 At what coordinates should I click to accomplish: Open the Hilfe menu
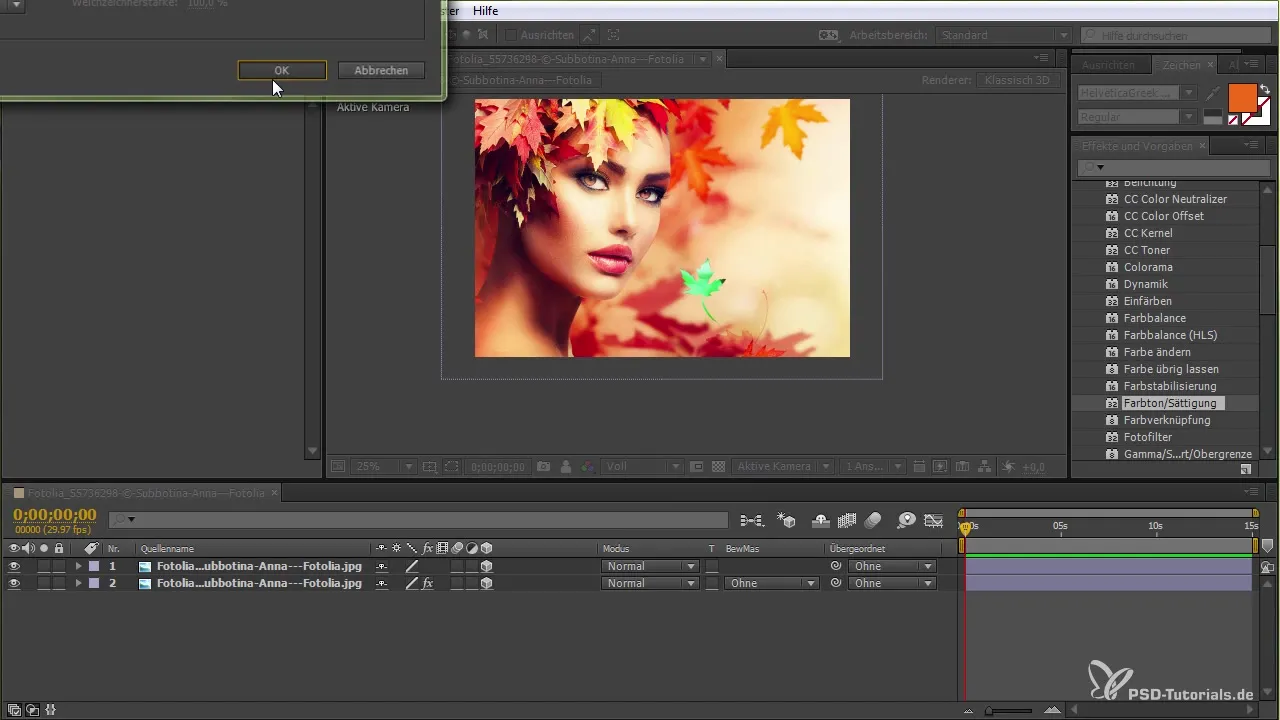pos(485,10)
